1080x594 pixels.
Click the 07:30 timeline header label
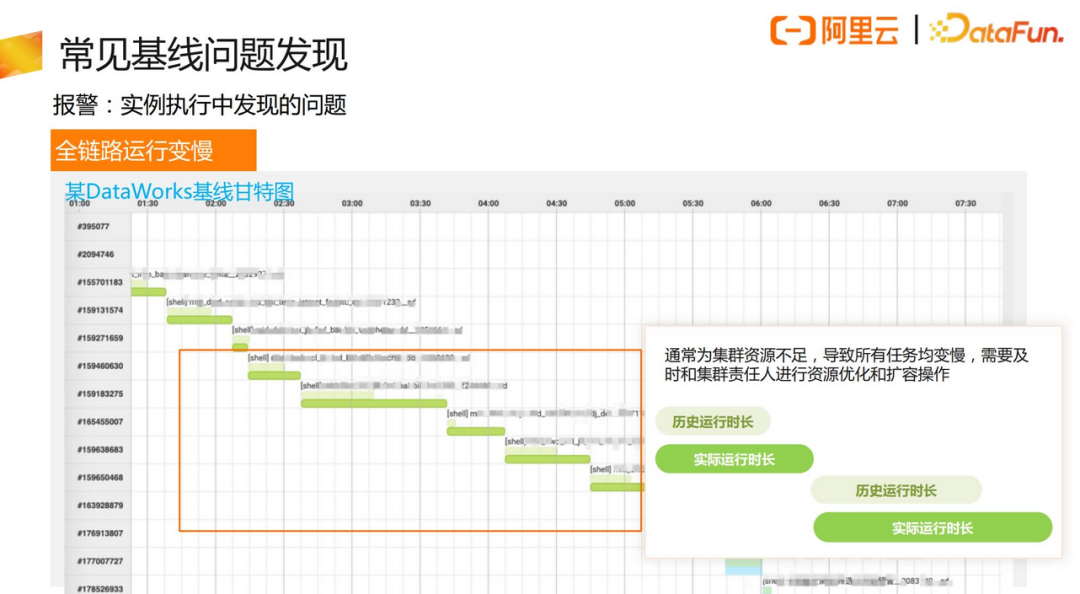coord(965,203)
